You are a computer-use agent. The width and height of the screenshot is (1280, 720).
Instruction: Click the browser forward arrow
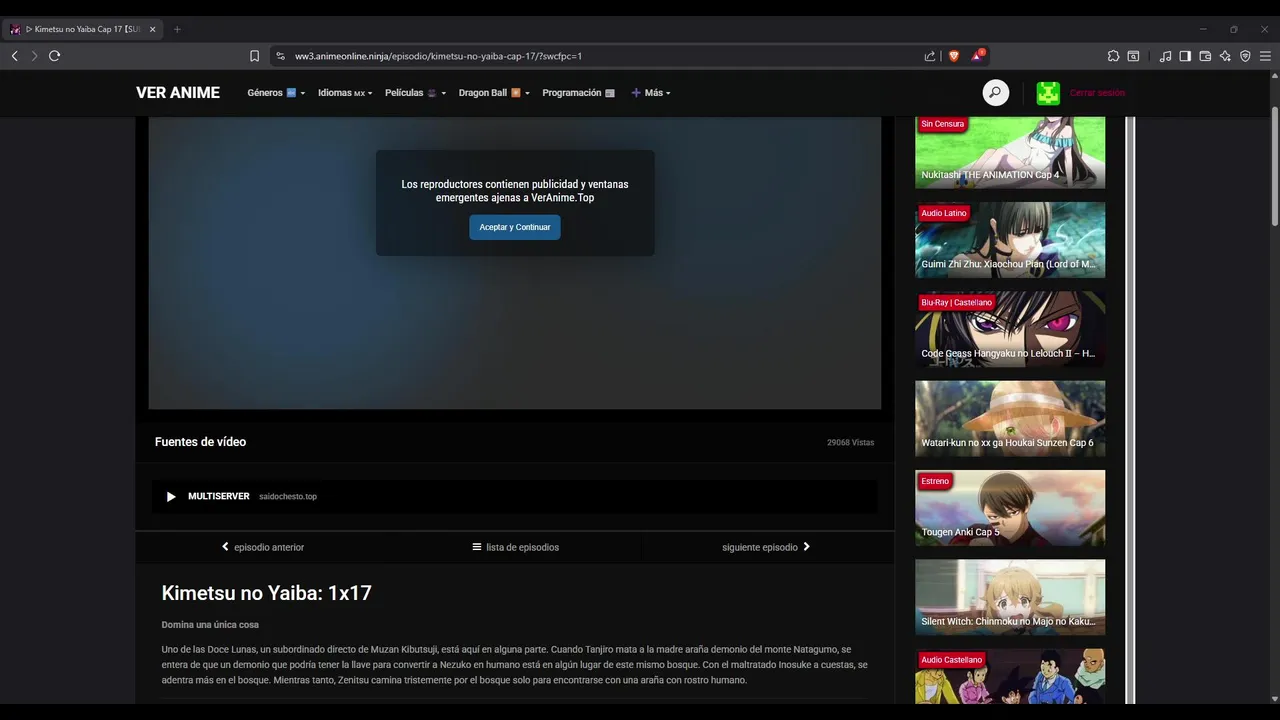click(34, 56)
